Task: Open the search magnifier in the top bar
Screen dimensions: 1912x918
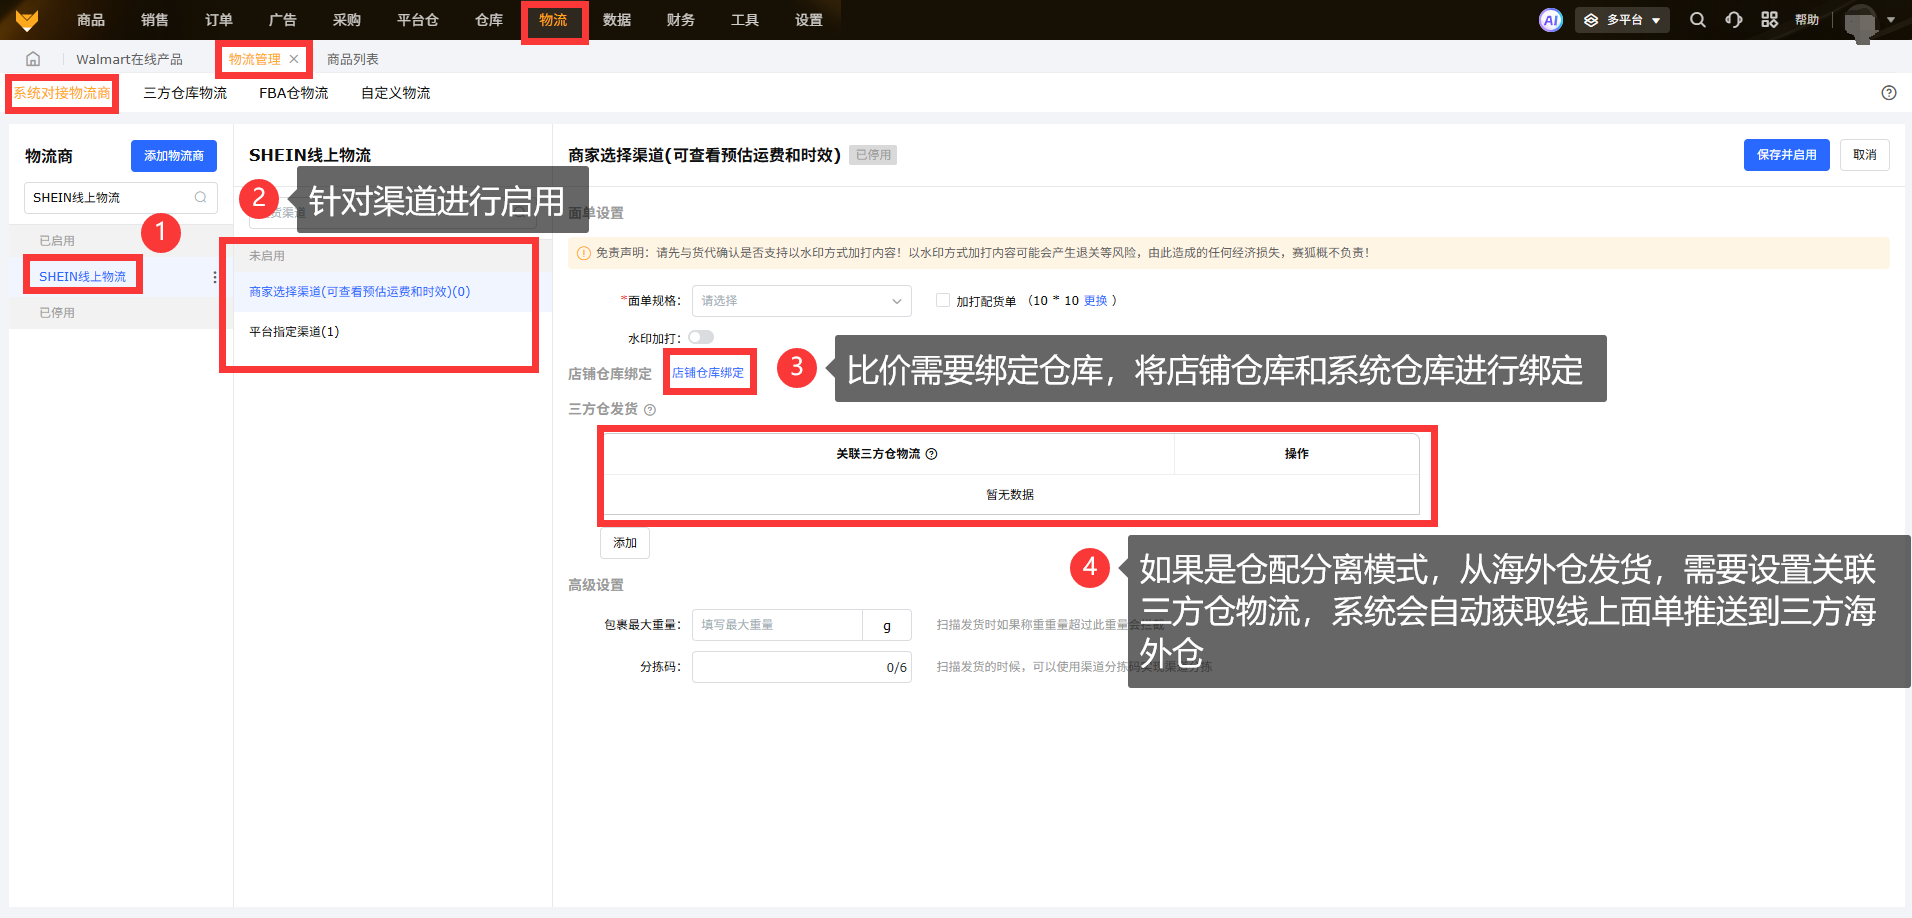Action: (x=1697, y=20)
